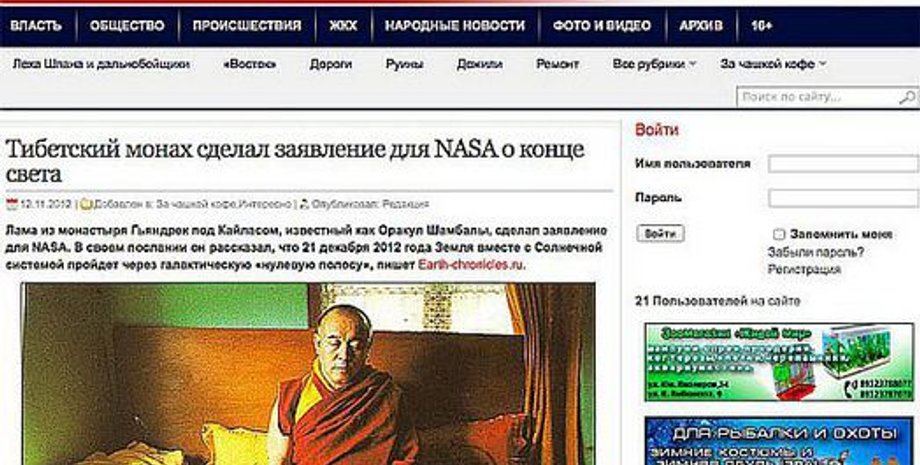Screen dimensions: 920x465
Task: Open the ПРОИСШЕСТВИЯ menu section
Action: pyautogui.click(x=246, y=26)
